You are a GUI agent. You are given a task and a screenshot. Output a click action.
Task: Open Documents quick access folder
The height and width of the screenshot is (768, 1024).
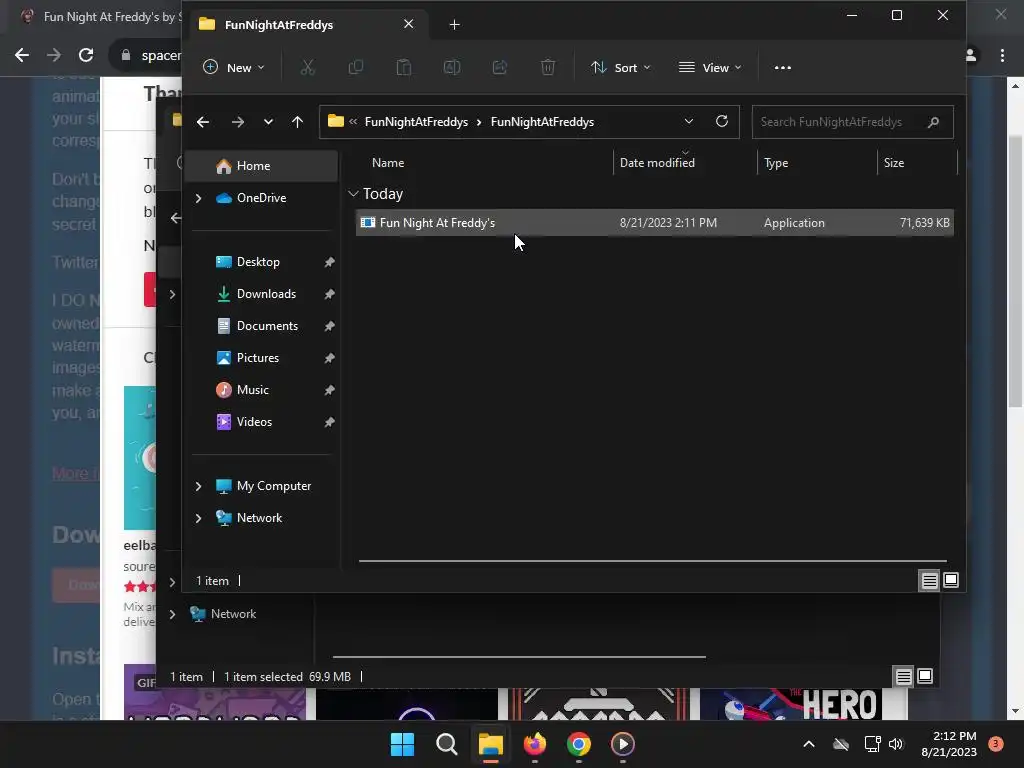[267, 326]
